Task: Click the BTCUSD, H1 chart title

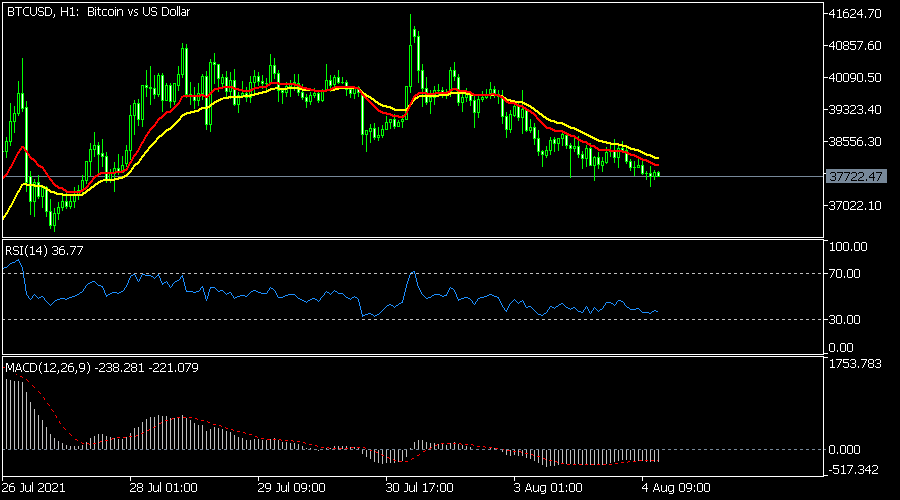Action: pyautogui.click(x=98, y=11)
